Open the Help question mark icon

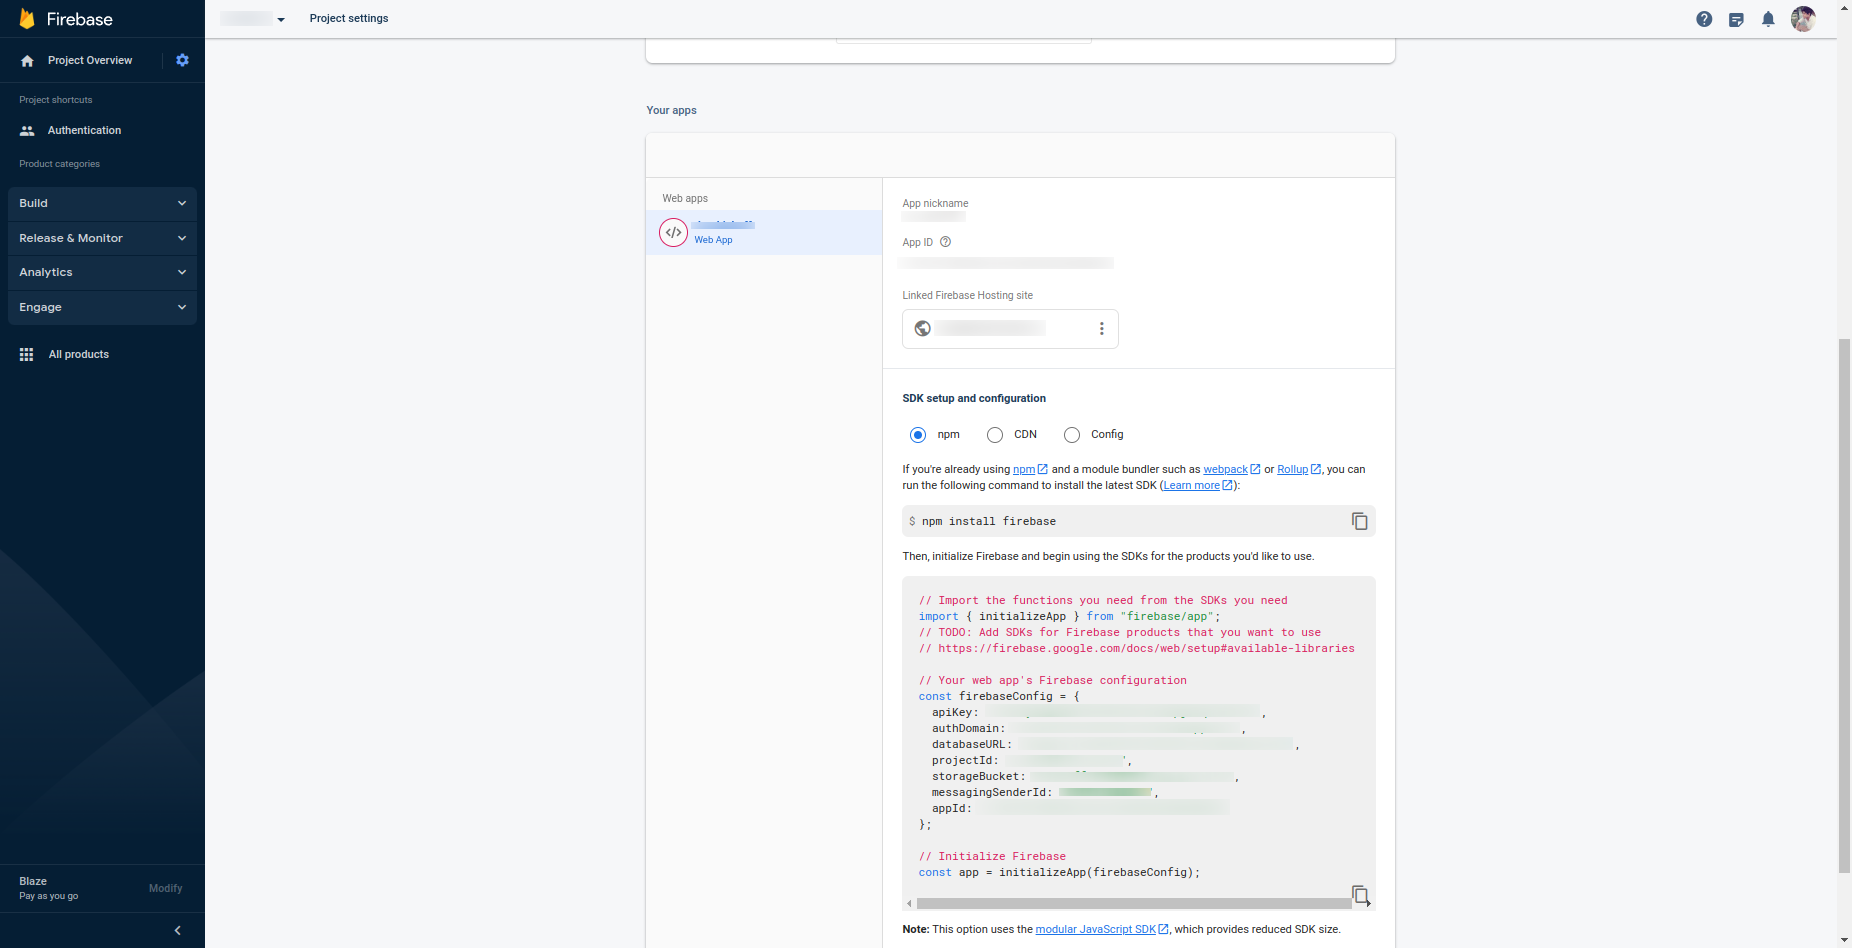[1704, 19]
